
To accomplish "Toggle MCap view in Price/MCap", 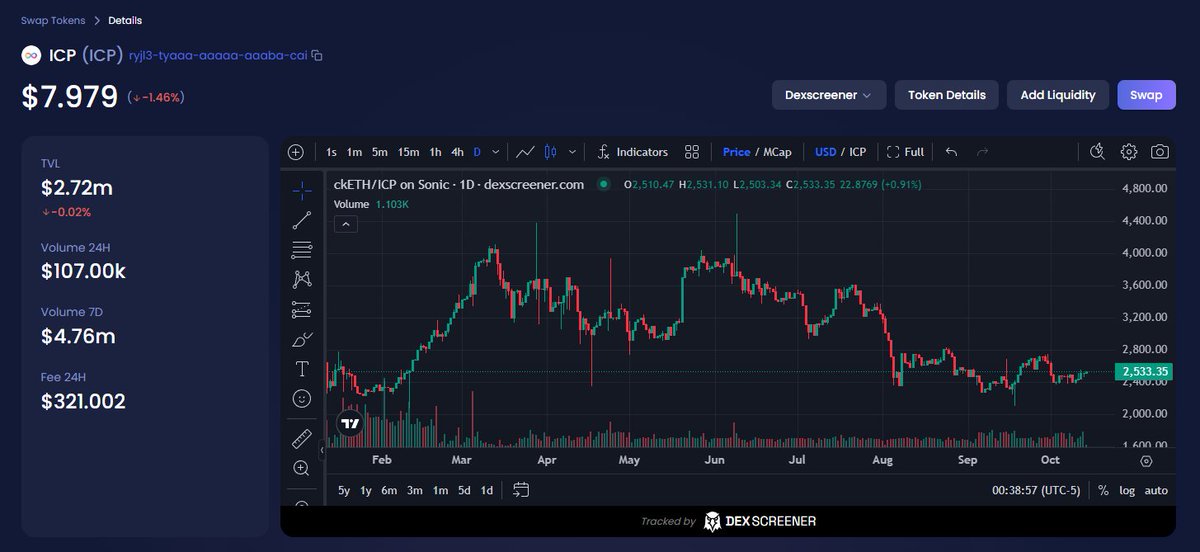I will tap(776, 152).
